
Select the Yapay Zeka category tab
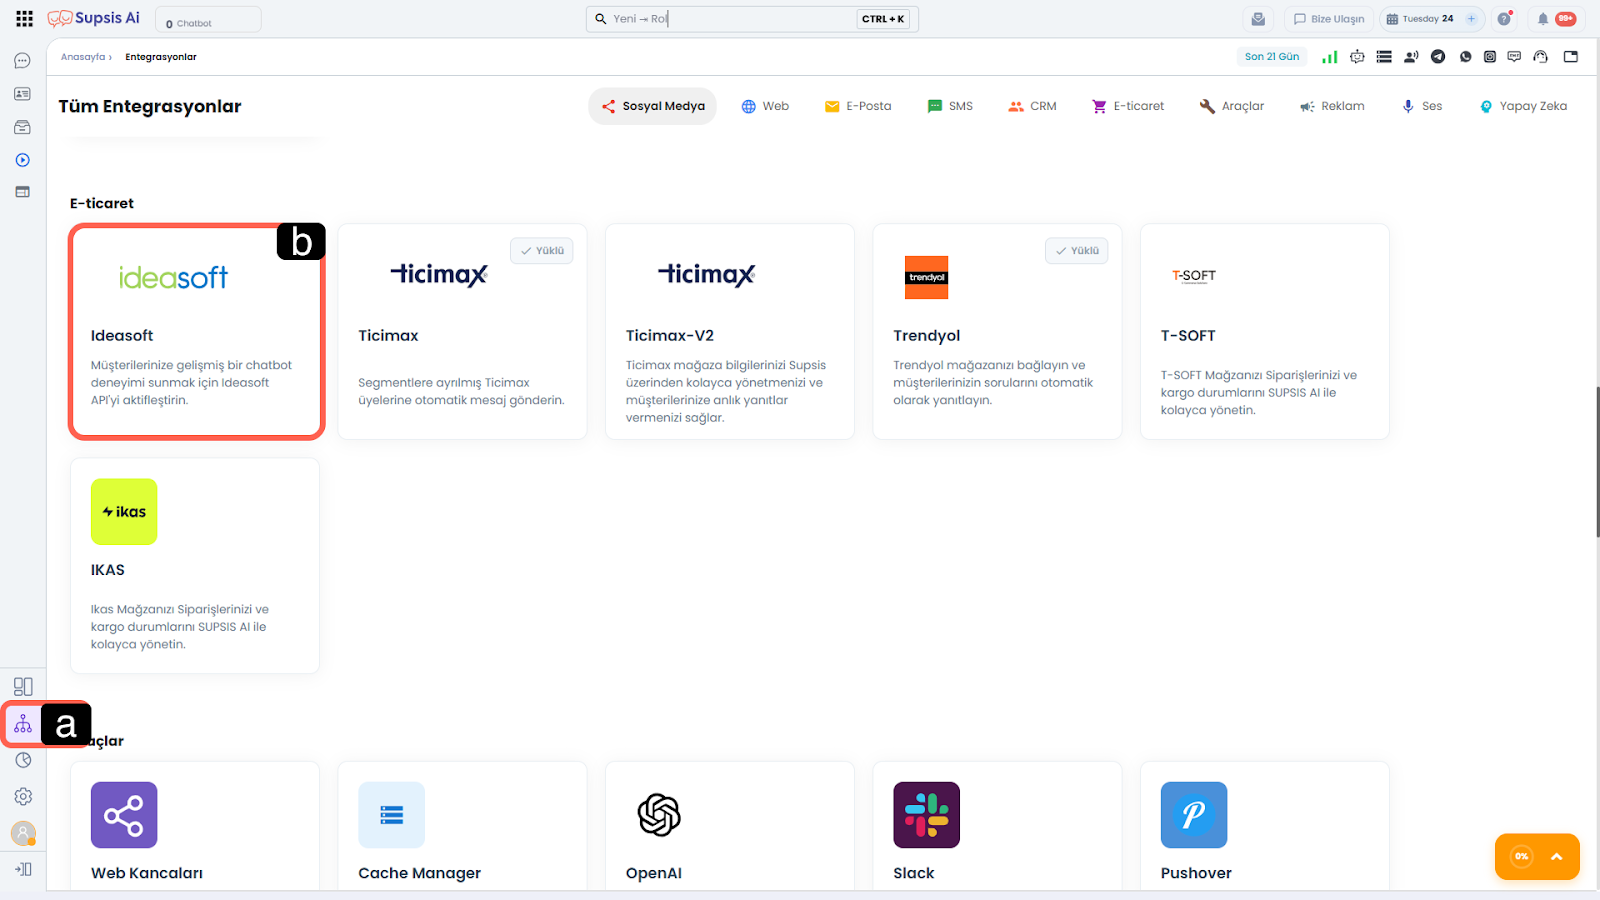click(x=1523, y=106)
